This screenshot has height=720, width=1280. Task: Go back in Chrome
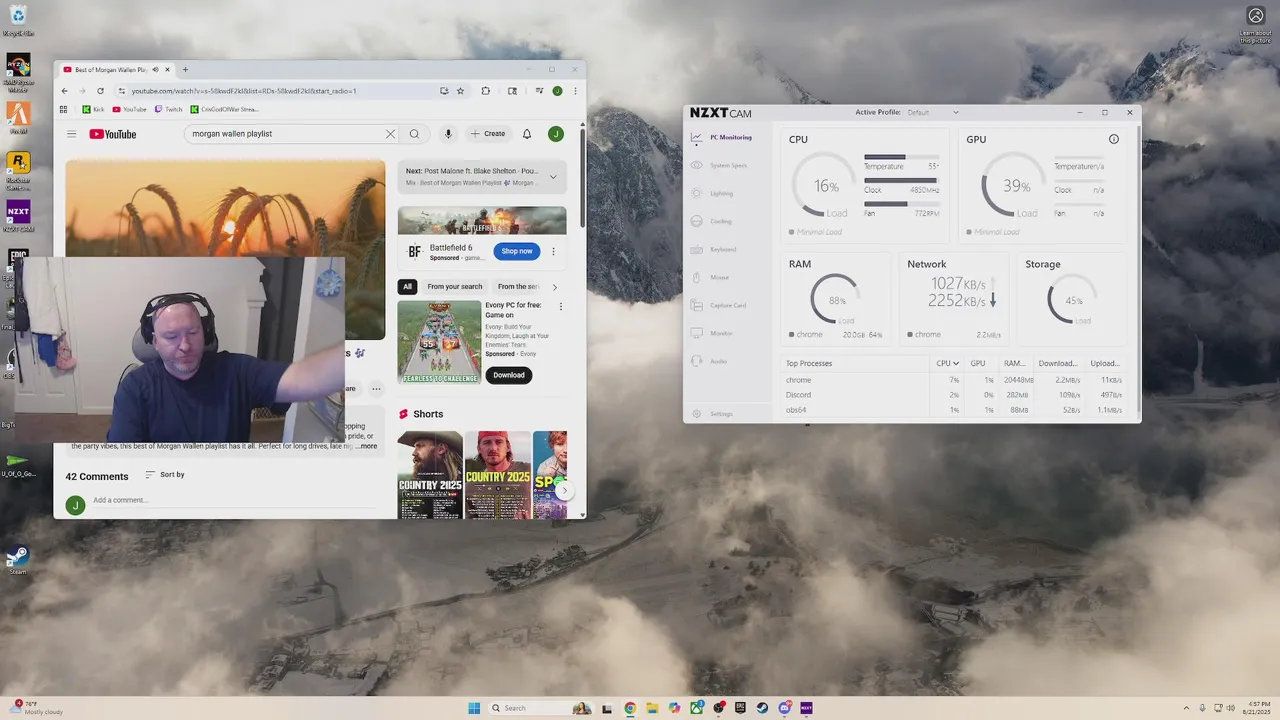pyautogui.click(x=65, y=91)
